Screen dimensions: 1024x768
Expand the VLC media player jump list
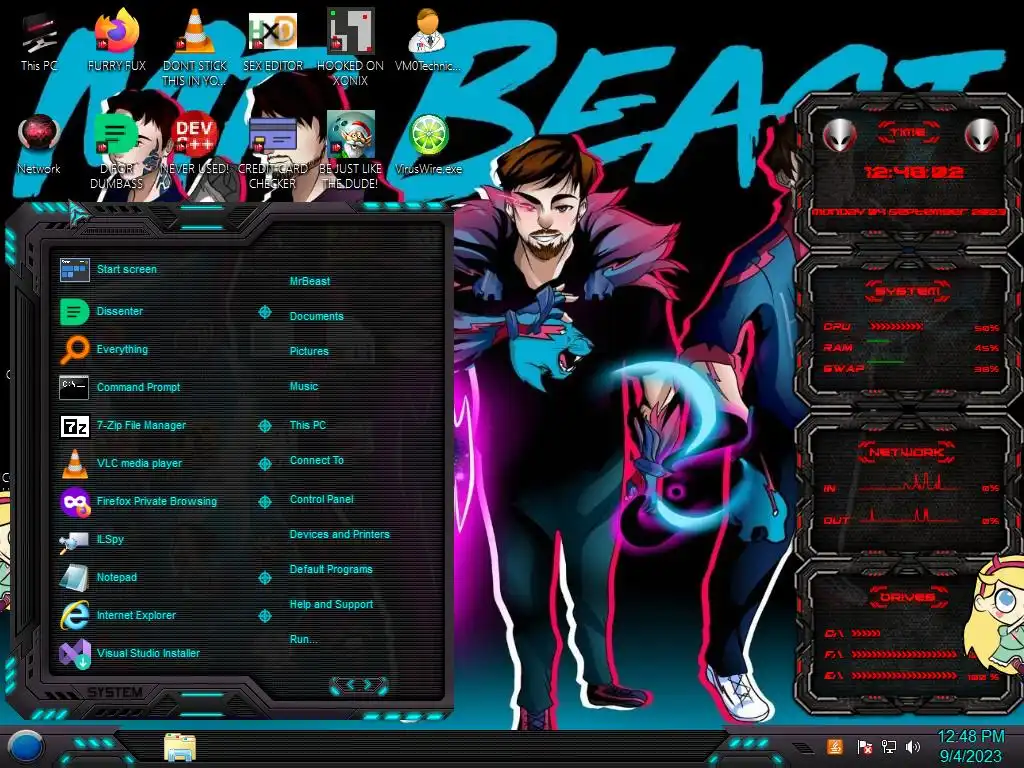pos(264,464)
